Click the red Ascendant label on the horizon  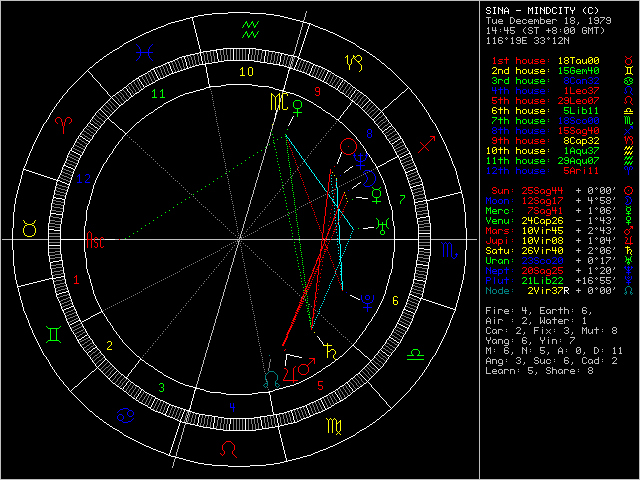95,241
